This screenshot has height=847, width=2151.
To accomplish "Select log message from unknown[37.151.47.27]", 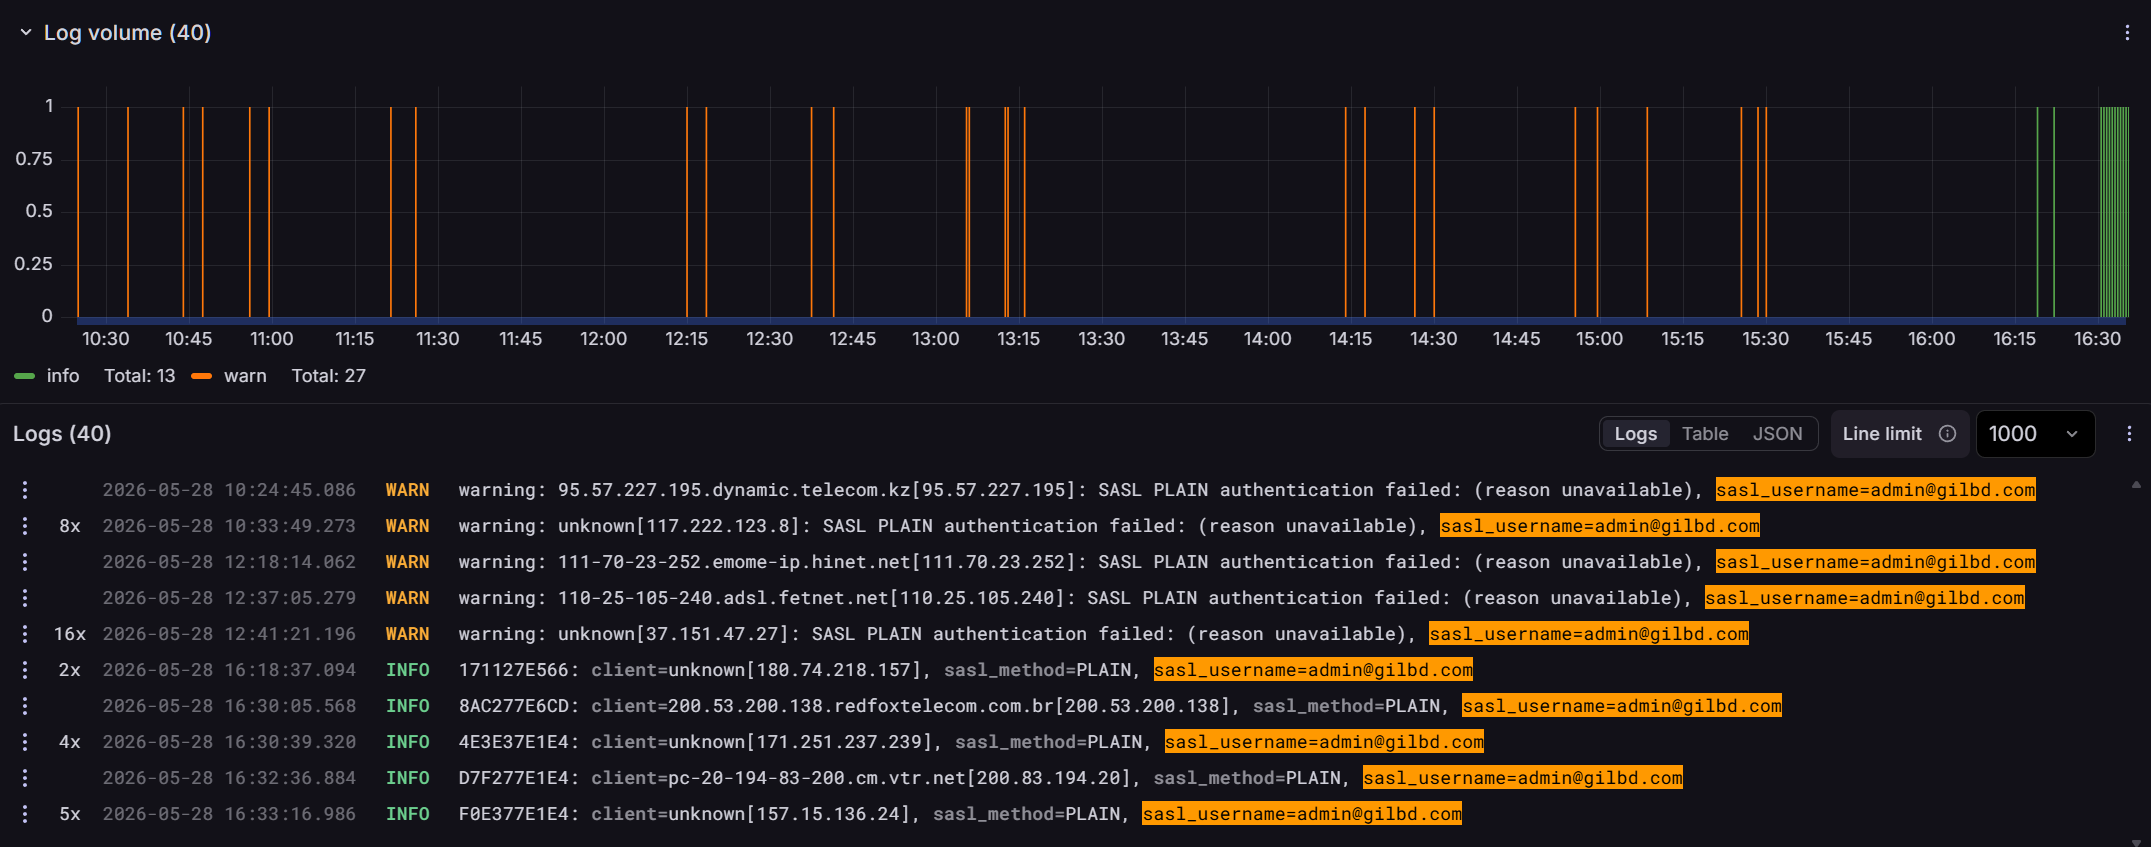I will coord(1103,634).
